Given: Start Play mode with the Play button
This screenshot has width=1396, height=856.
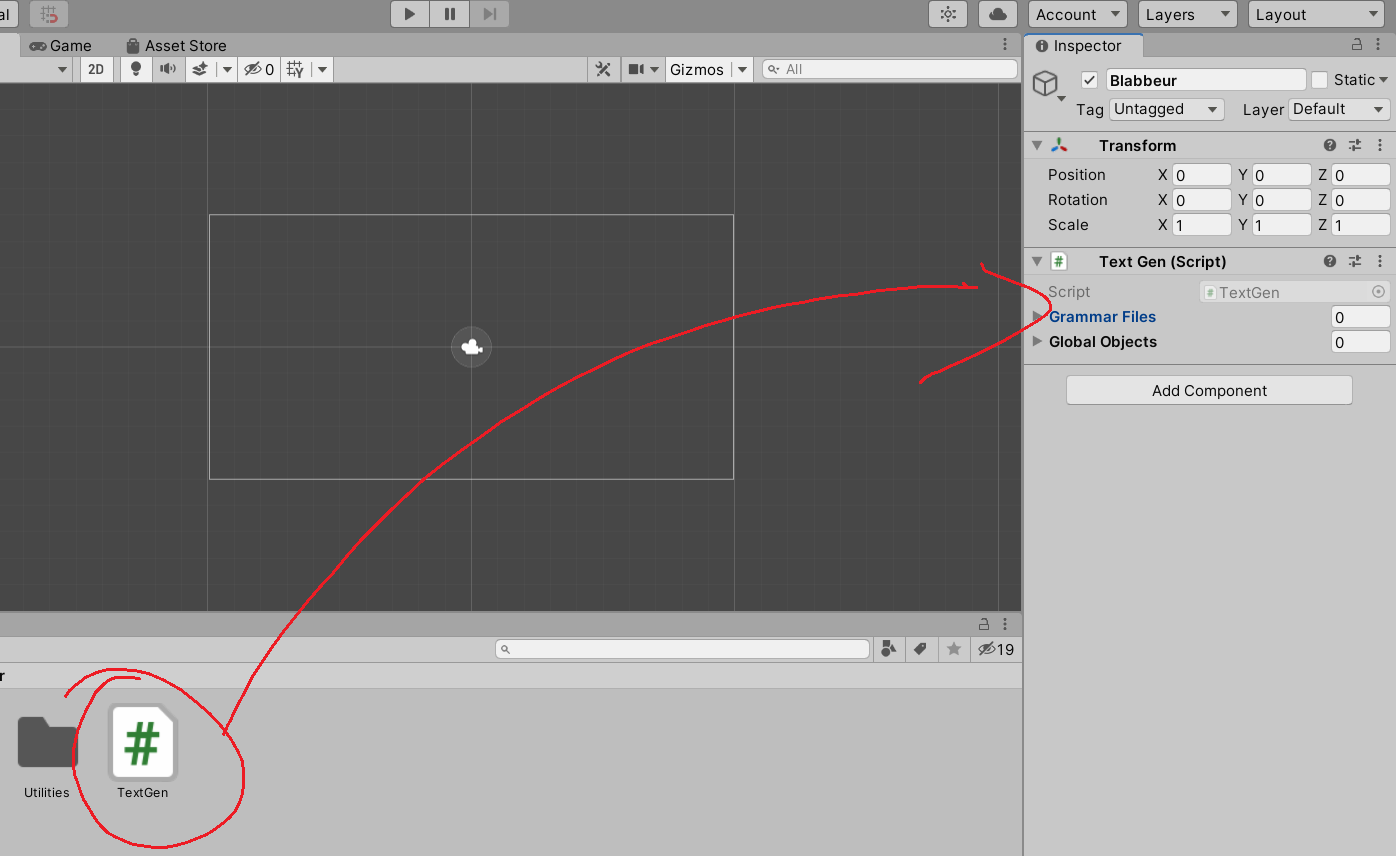Looking at the screenshot, I should (x=410, y=14).
